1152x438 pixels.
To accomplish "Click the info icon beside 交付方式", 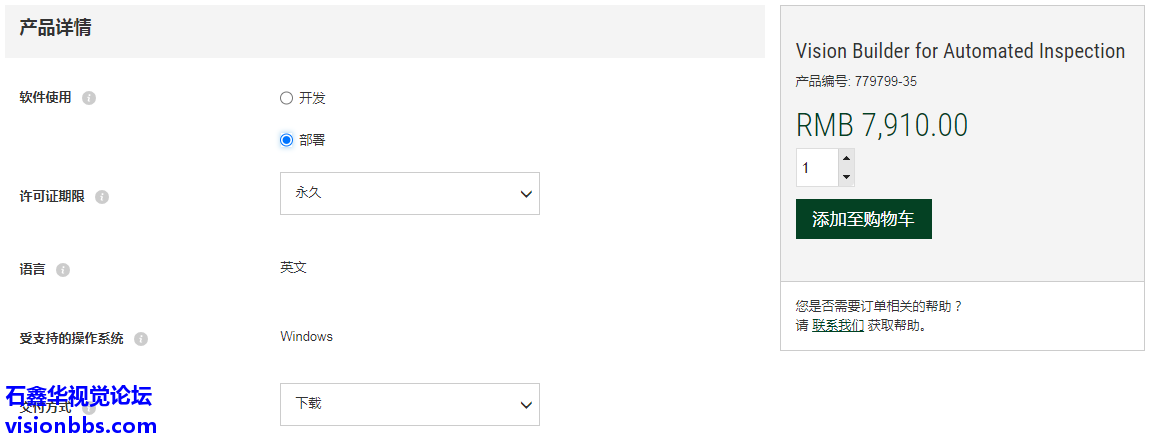I will 89,408.
